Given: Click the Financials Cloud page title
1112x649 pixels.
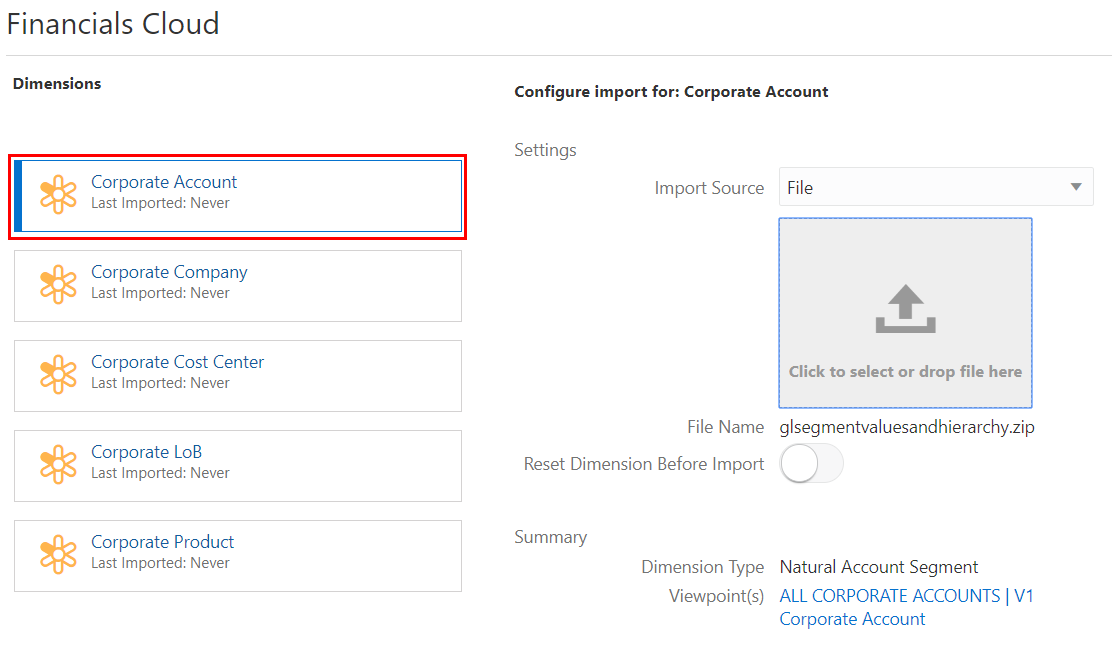Looking at the screenshot, I should (x=113, y=24).
